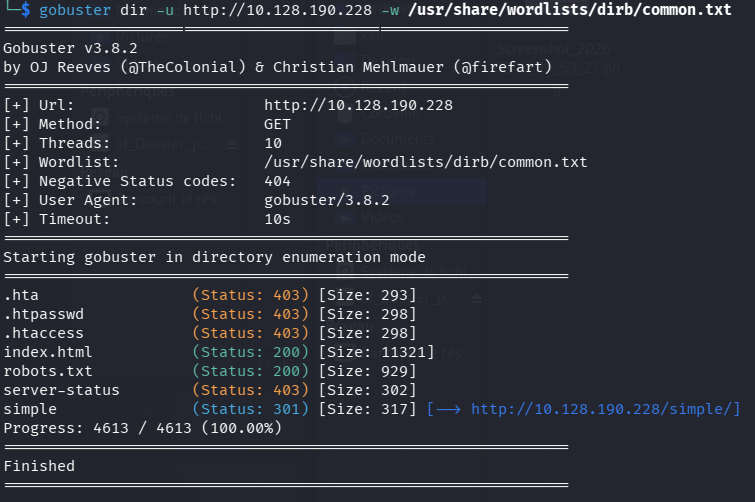Click the .htaccess result entry
This screenshot has width=755, height=502.
coord(43,333)
